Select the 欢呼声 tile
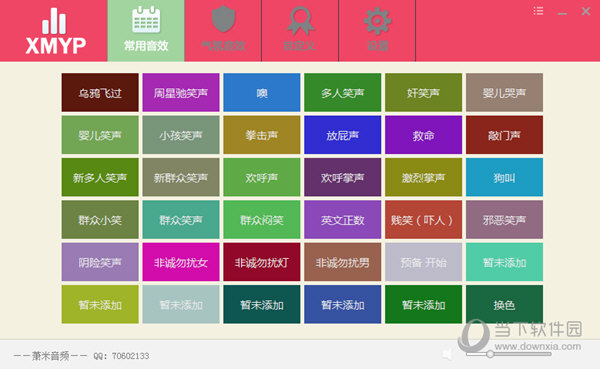The image size is (600, 369). [262, 177]
